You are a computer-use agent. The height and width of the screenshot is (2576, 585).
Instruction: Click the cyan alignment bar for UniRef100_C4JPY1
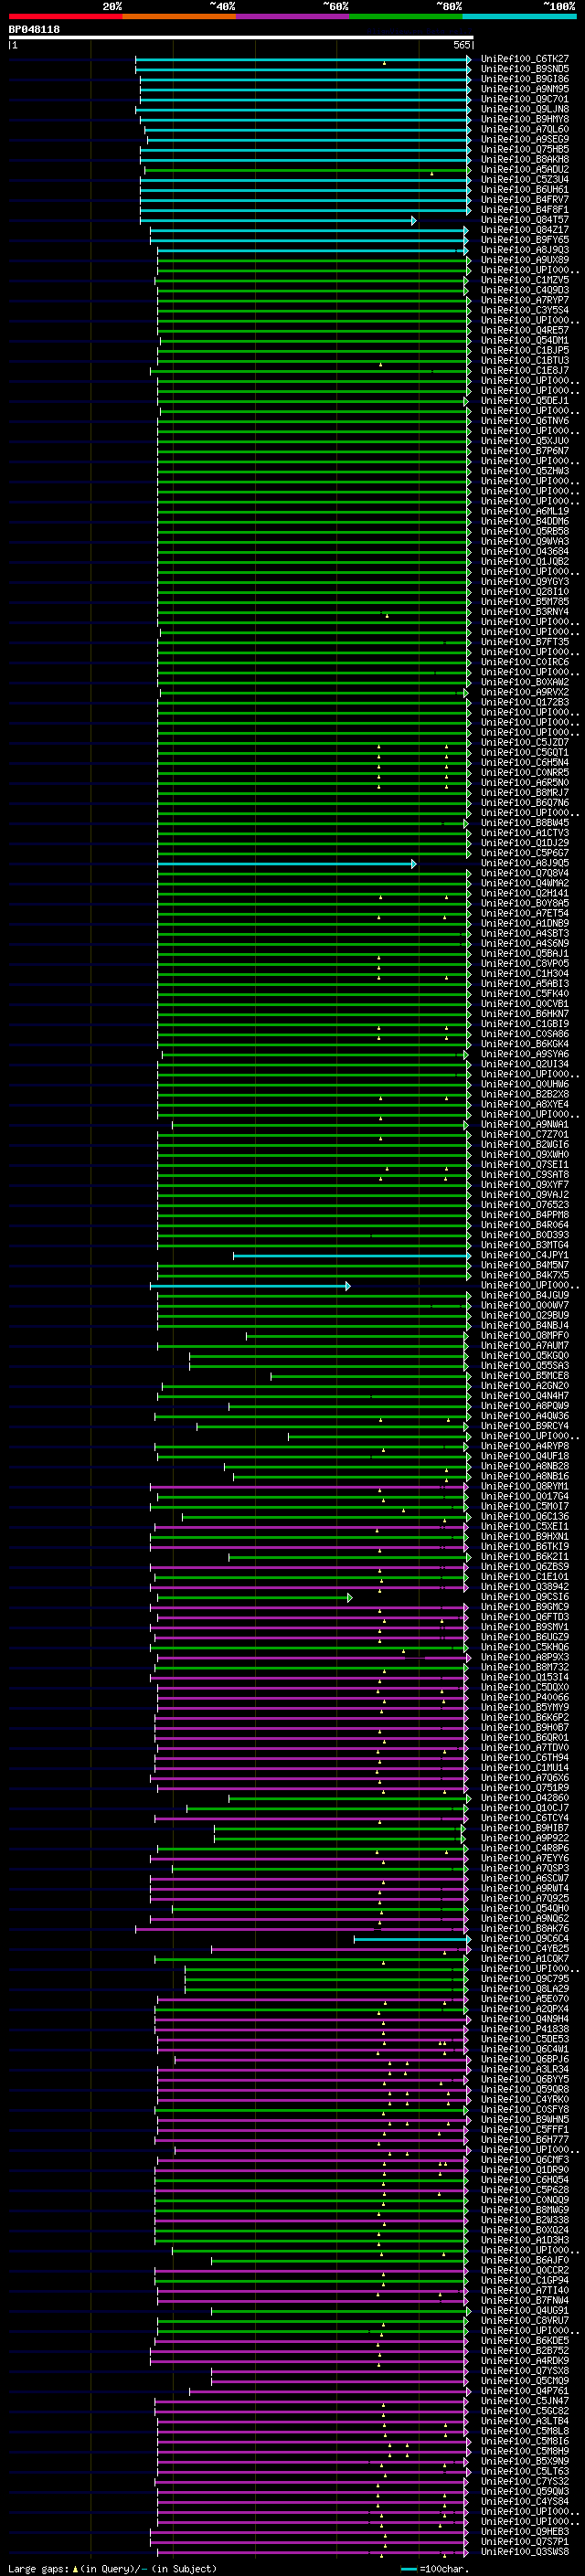tap(352, 1255)
